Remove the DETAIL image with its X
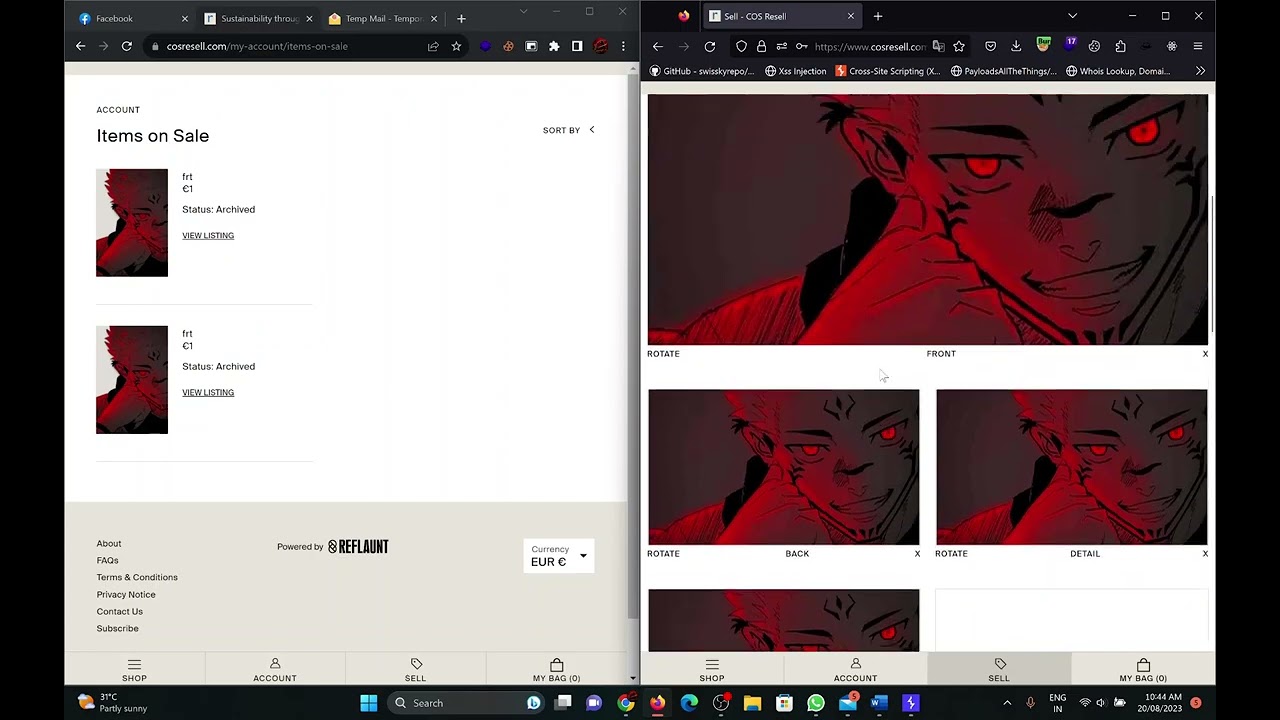 [x=1205, y=553]
